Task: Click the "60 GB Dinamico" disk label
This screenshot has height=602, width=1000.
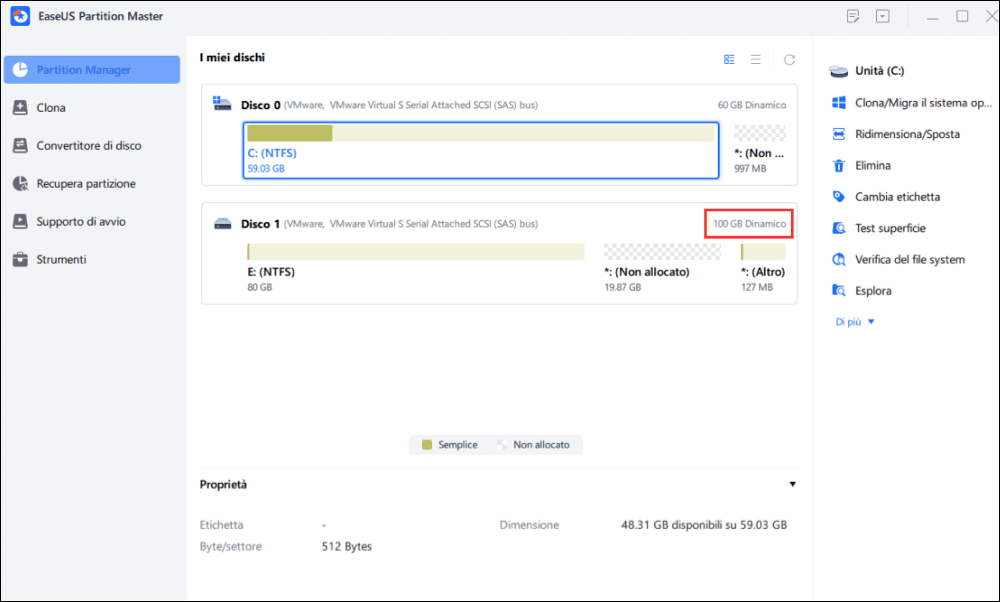Action: 752,105
